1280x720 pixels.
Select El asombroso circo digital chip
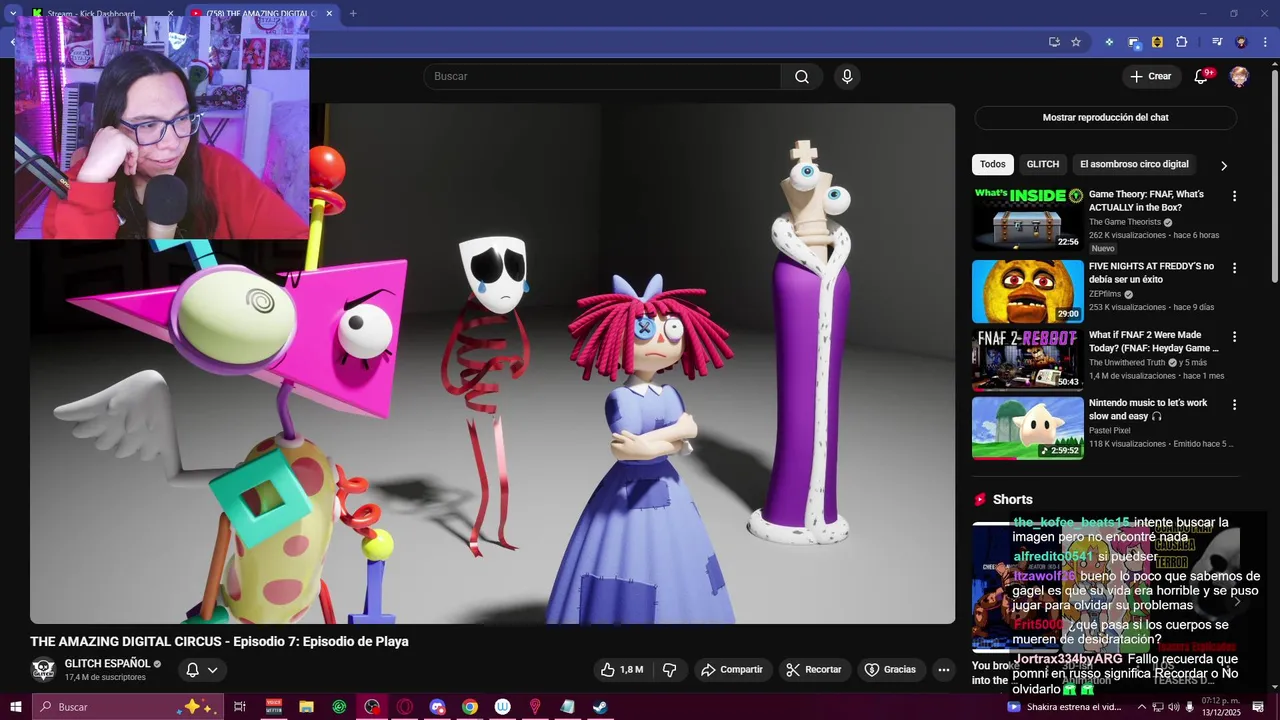click(x=1134, y=164)
